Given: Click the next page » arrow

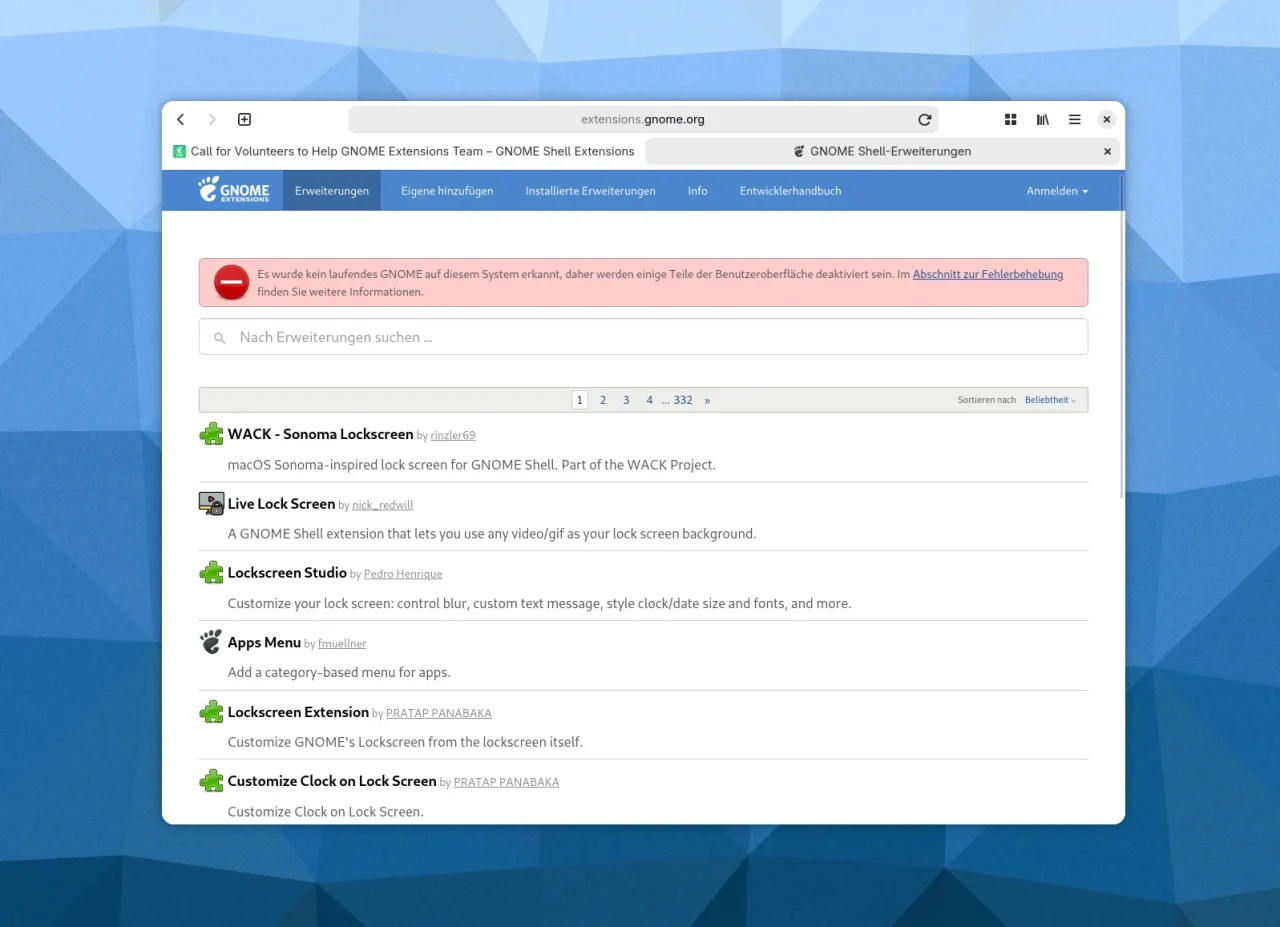Looking at the screenshot, I should tap(707, 400).
